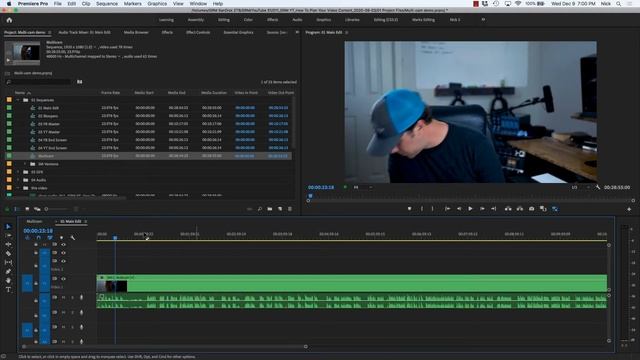Toggle V1 track output eye
Image resolution: width=640 pixels, height=360 pixels.
click(x=63, y=279)
